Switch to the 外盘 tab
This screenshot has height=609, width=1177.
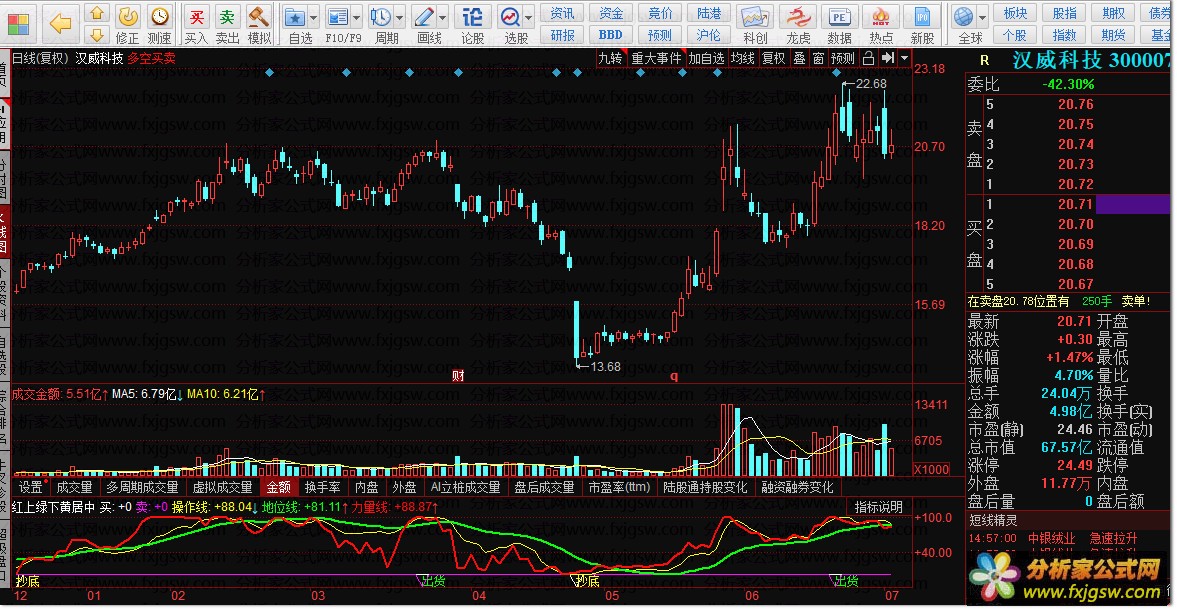click(405, 487)
